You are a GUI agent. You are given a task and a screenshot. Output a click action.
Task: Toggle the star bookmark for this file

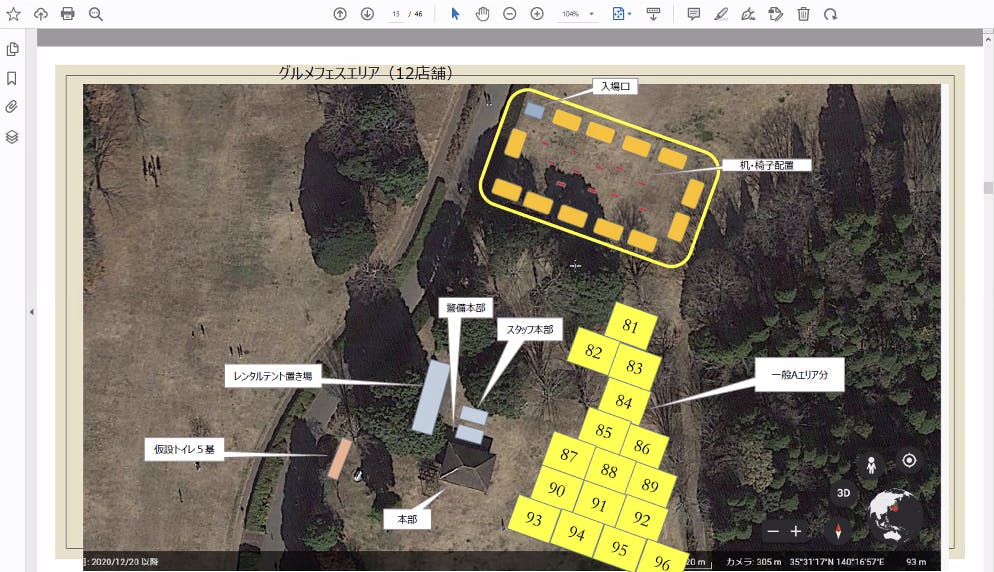pyautogui.click(x=13, y=14)
